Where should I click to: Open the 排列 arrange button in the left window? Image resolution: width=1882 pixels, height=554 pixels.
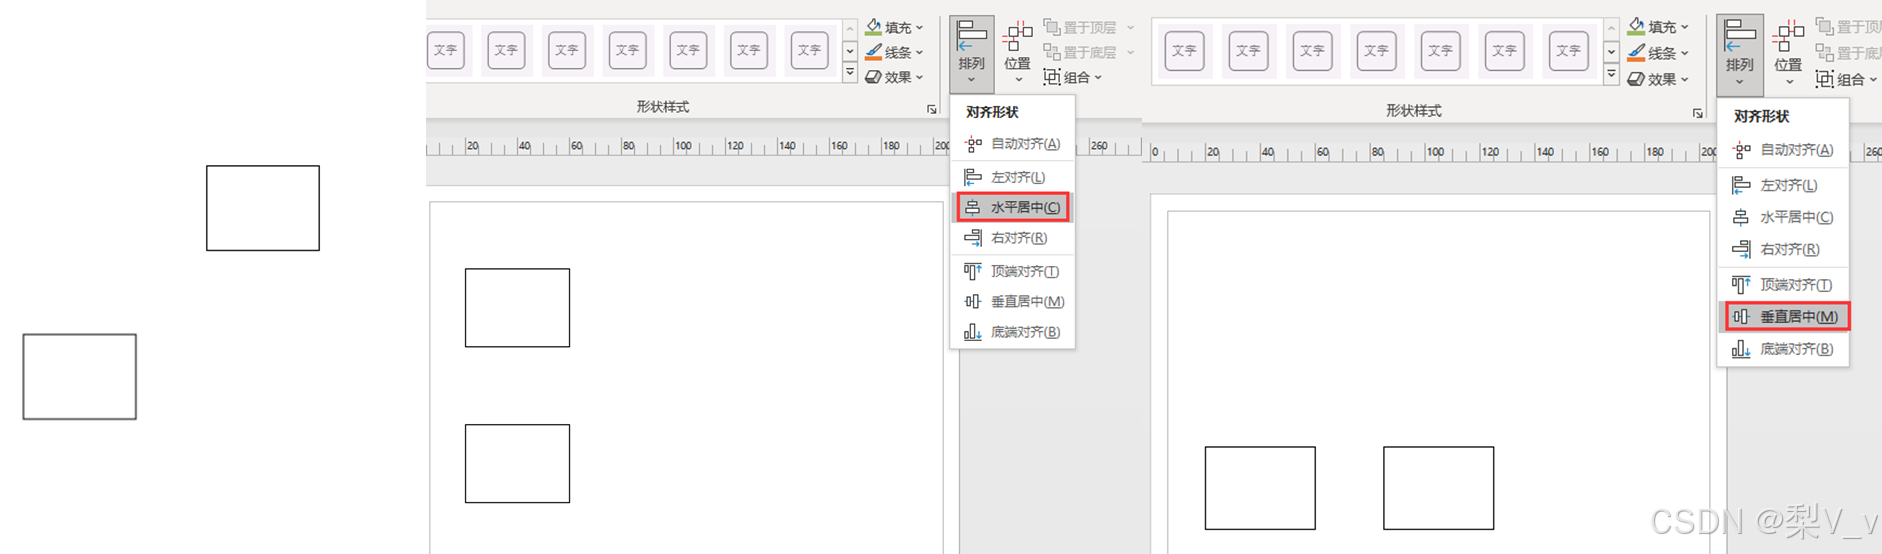[971, 54]
